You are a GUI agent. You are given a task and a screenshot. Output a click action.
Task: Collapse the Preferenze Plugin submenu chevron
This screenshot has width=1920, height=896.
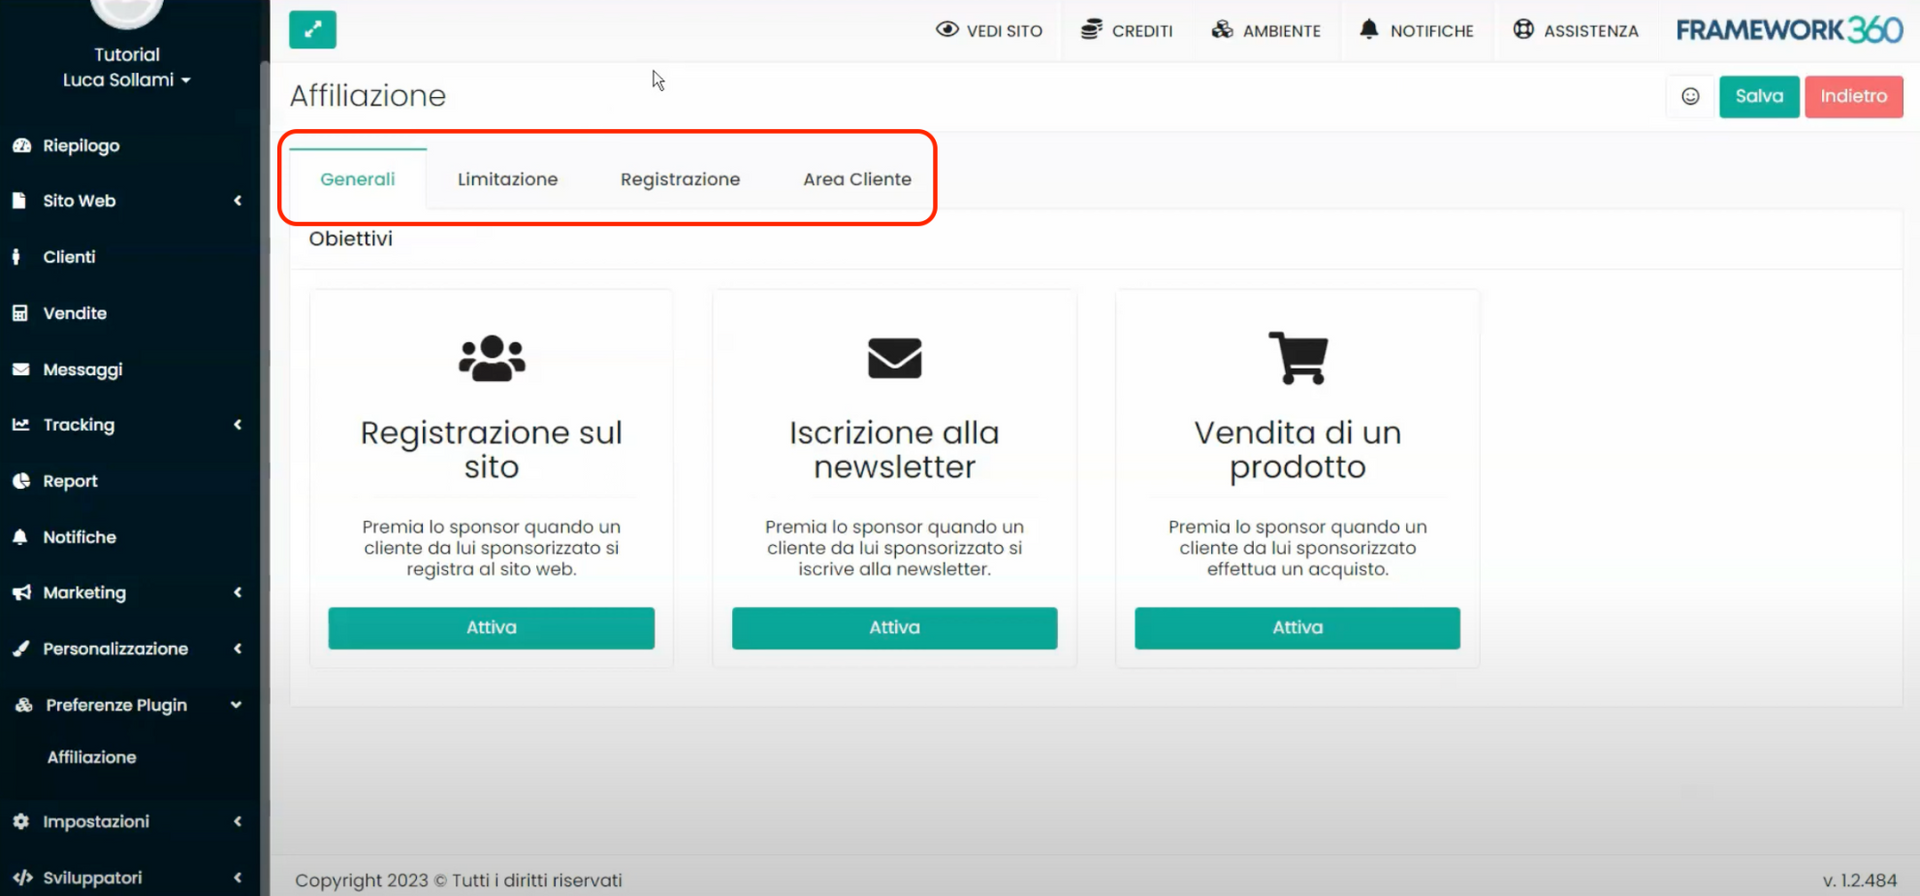[x=236, y=704]
